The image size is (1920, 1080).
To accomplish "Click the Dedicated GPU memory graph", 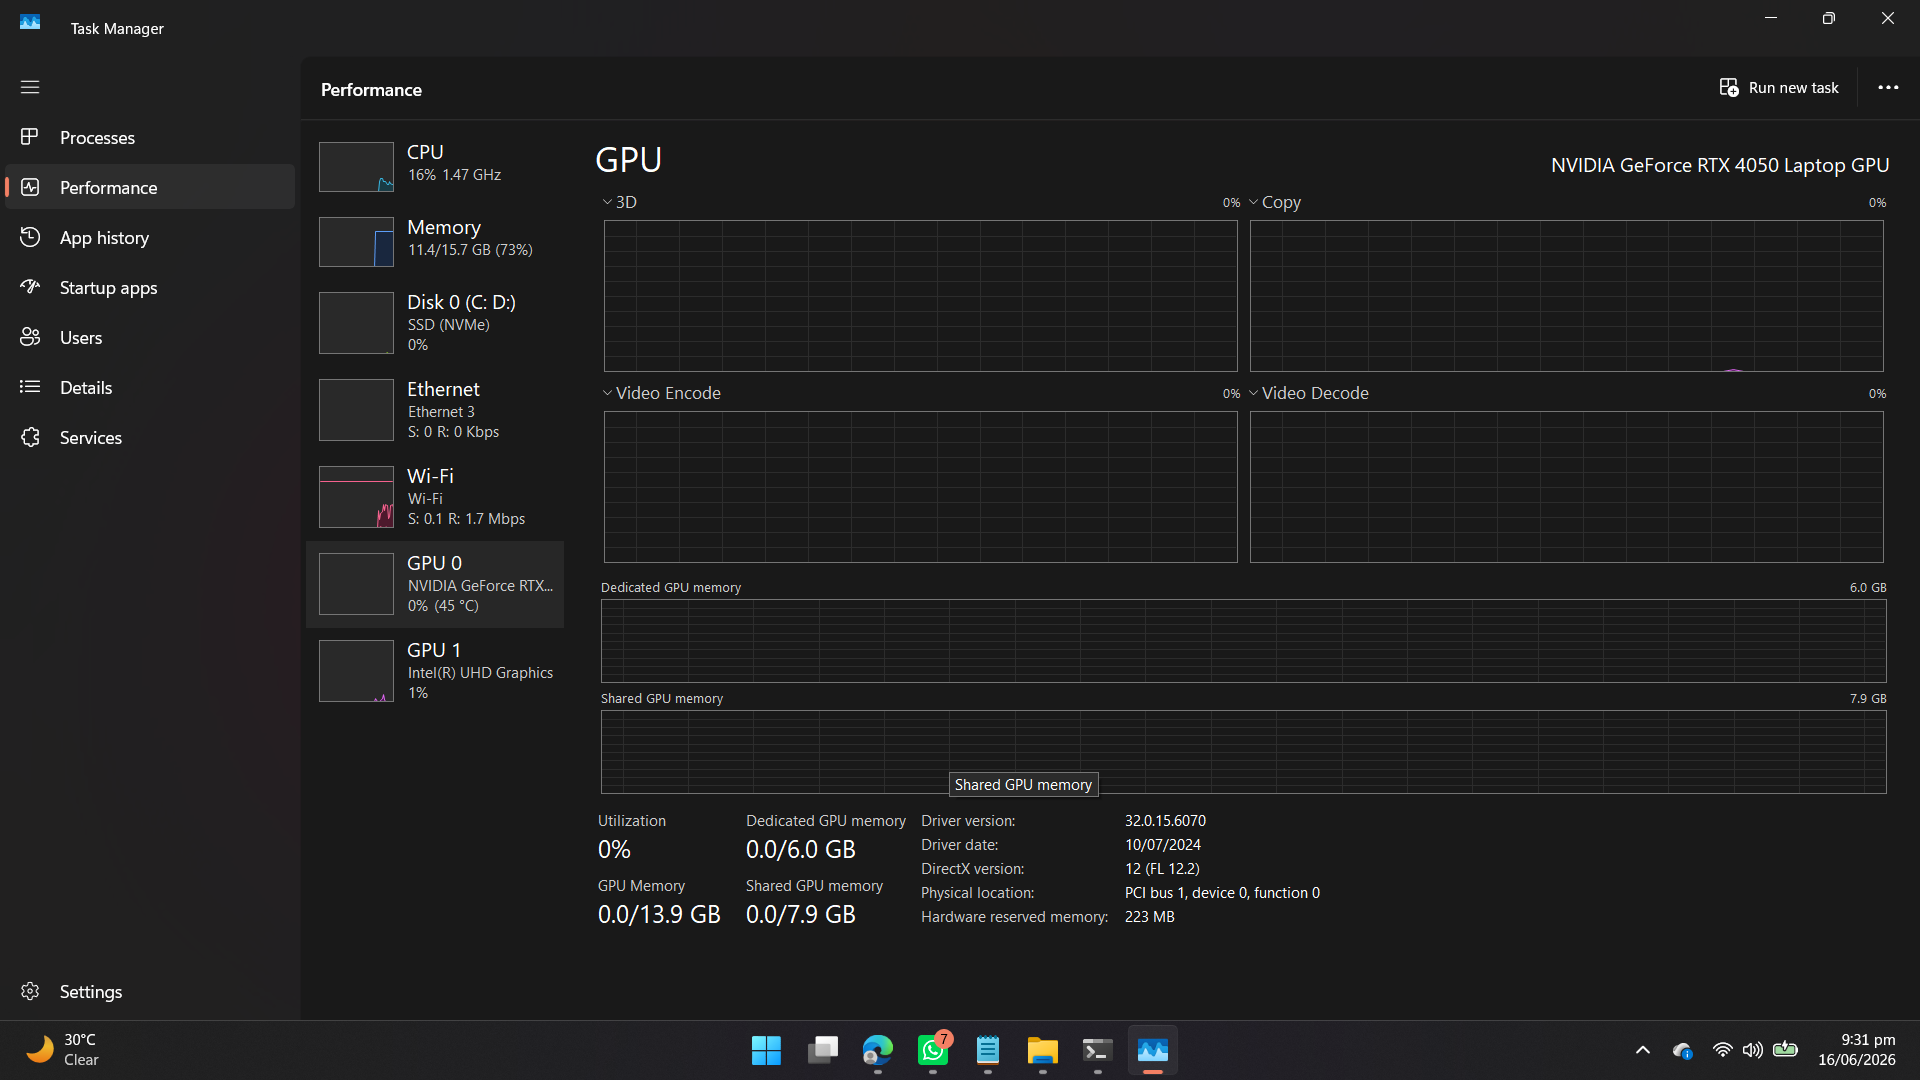I will 1243,641.
